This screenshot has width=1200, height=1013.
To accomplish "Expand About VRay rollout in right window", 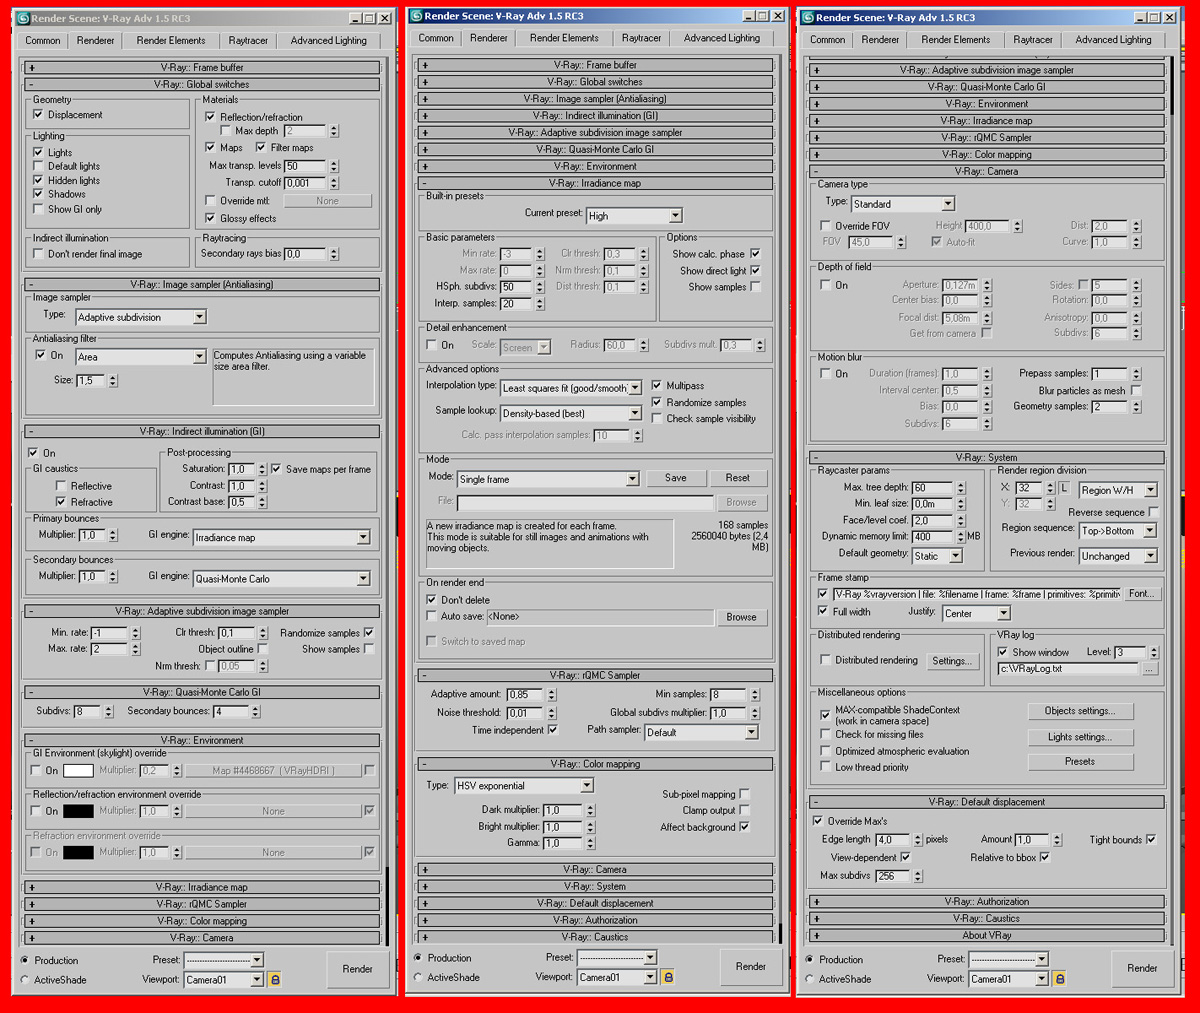I will point(988,936).
